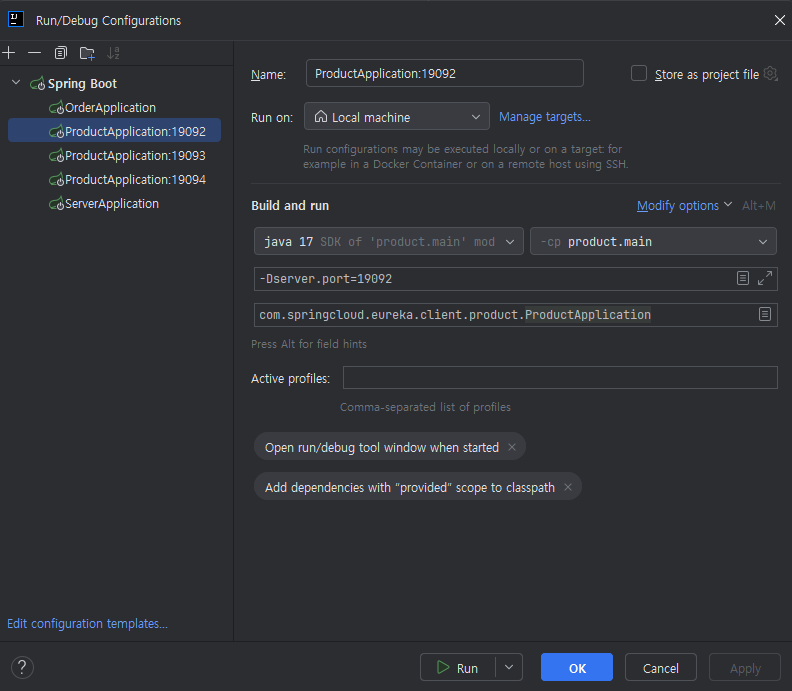Collapse the Spring Boot tree node
The height and width of the screenshot is (691, 792).
(x=16, y=83)
